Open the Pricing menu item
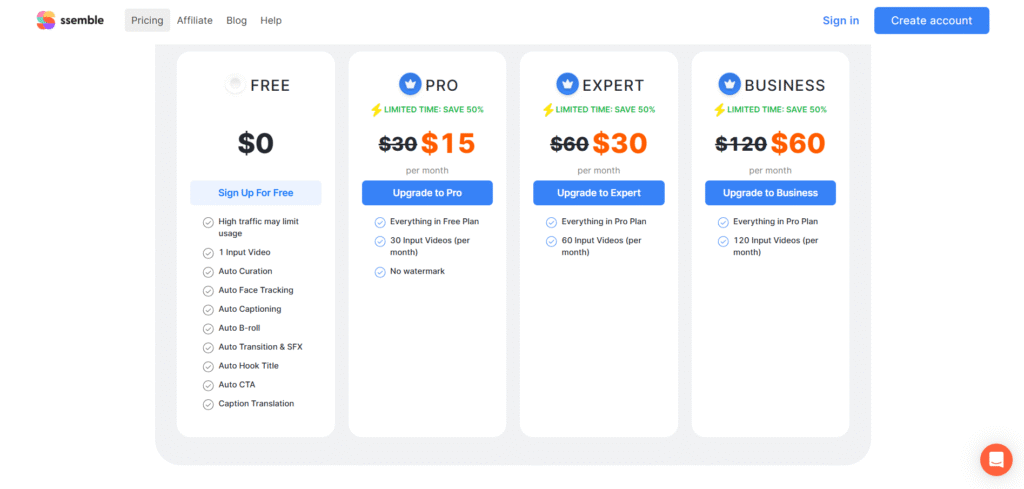The width and height of the screenshot is (1024, 489). click(147, 20)
